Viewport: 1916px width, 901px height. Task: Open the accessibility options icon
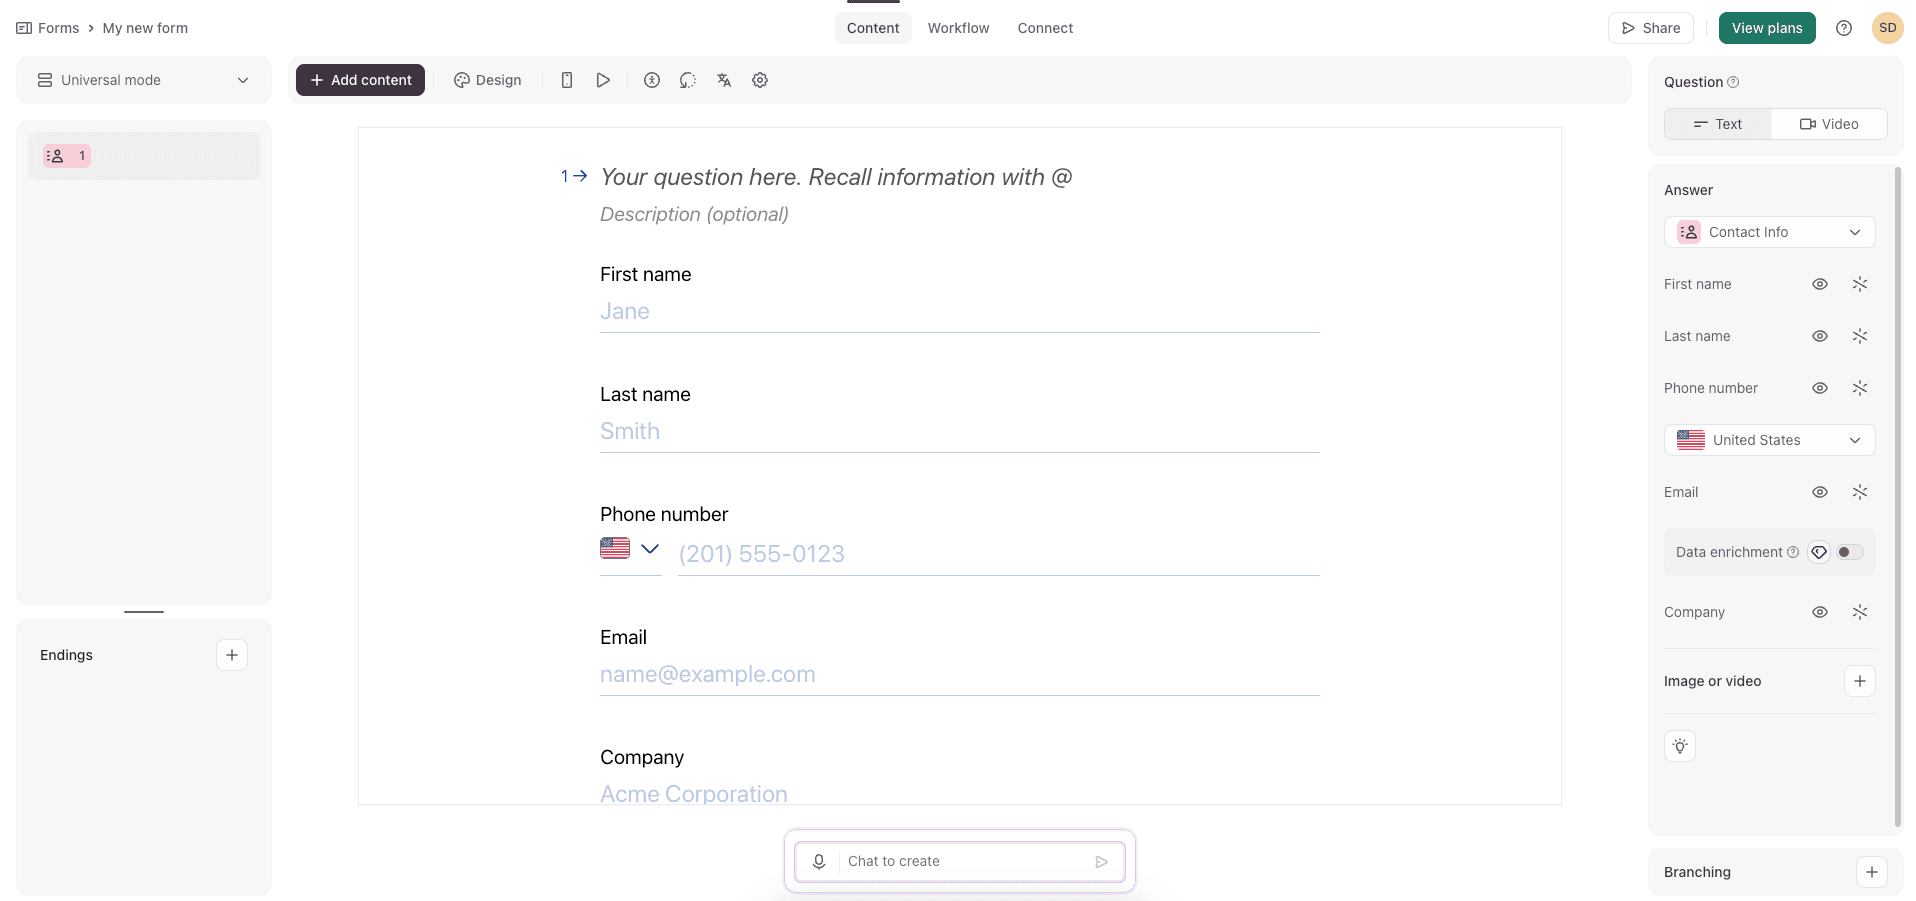point(652,80)
